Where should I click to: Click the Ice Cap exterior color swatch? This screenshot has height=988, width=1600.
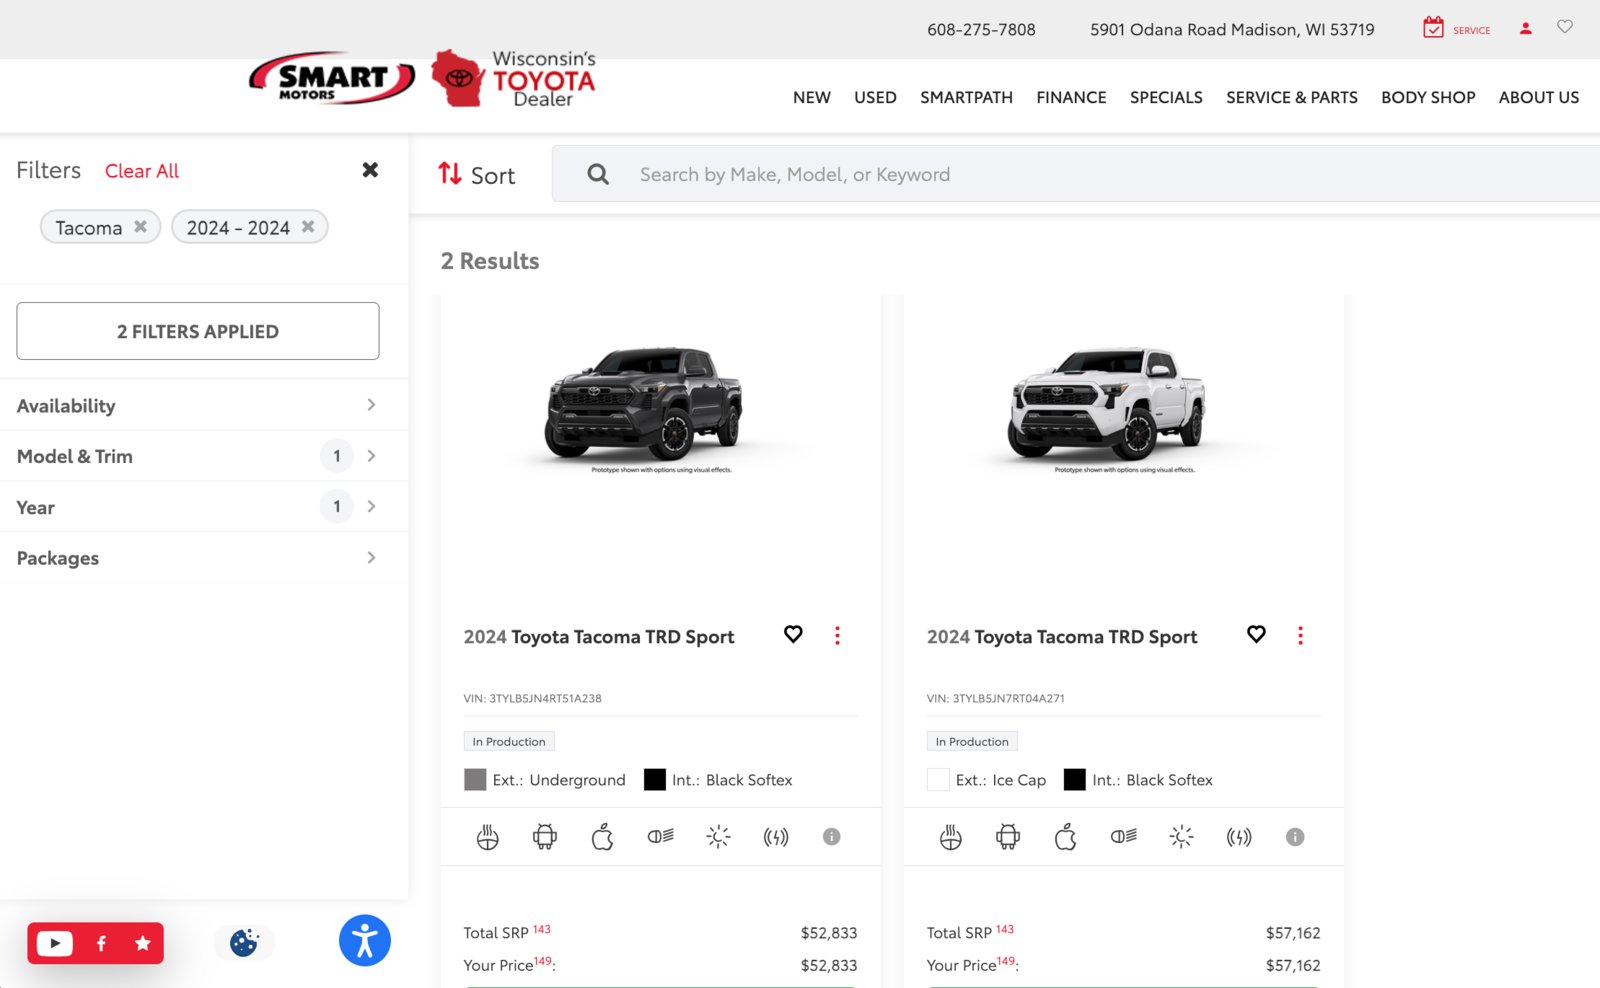point(938,779)
